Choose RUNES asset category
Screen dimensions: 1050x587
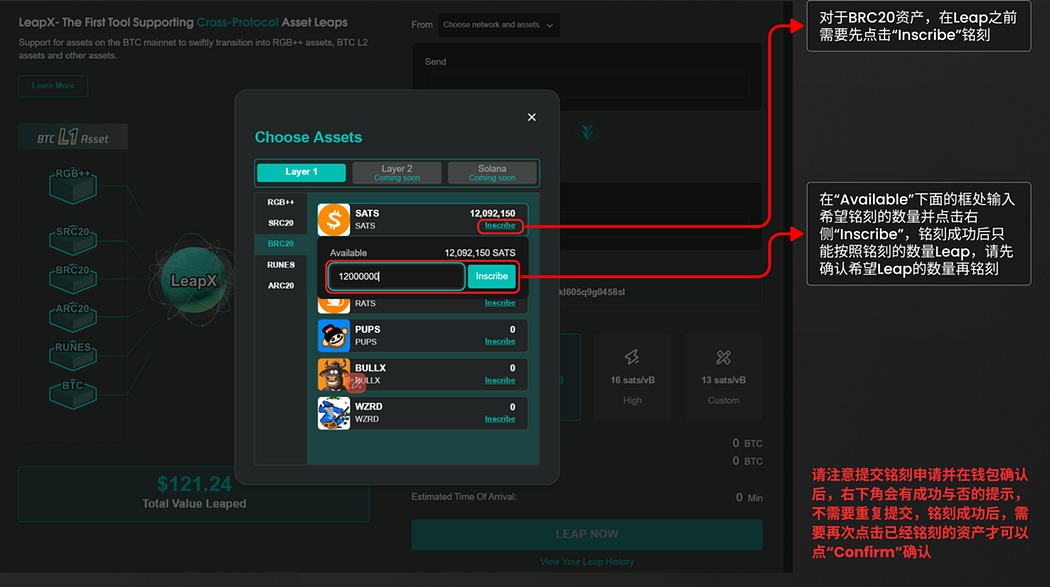[x=281, y=265]
